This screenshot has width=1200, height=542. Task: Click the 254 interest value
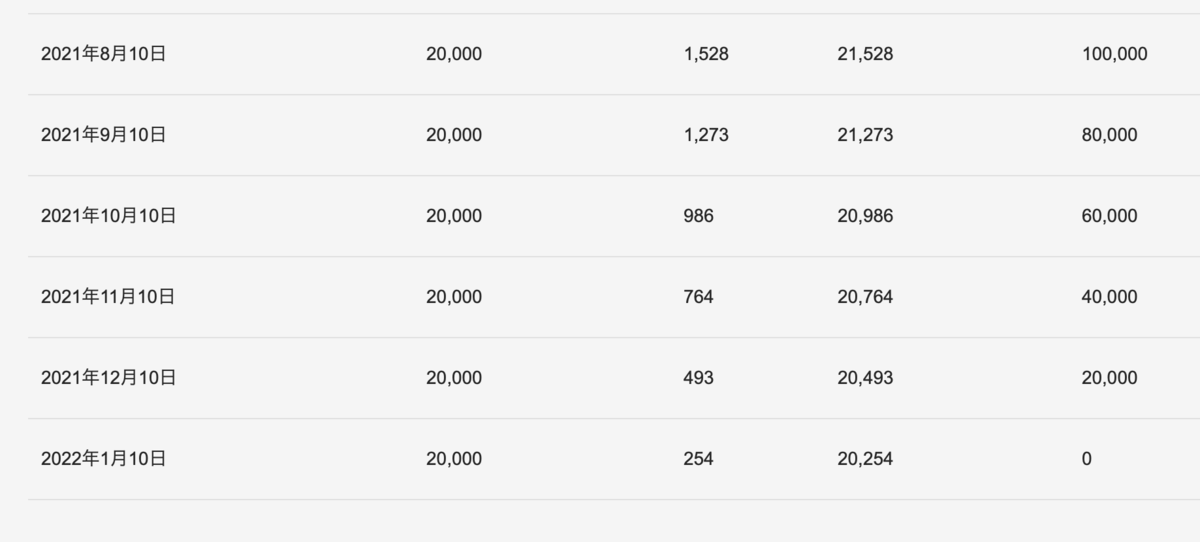click(699, 459)
